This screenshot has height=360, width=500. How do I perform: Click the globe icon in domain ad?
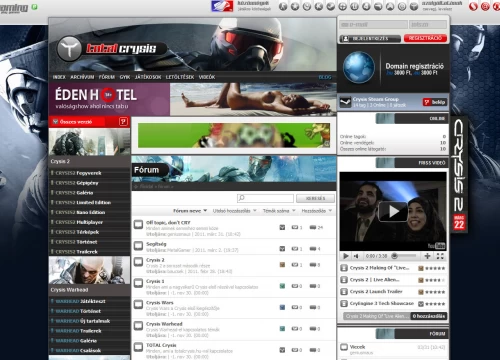(359, 67)
